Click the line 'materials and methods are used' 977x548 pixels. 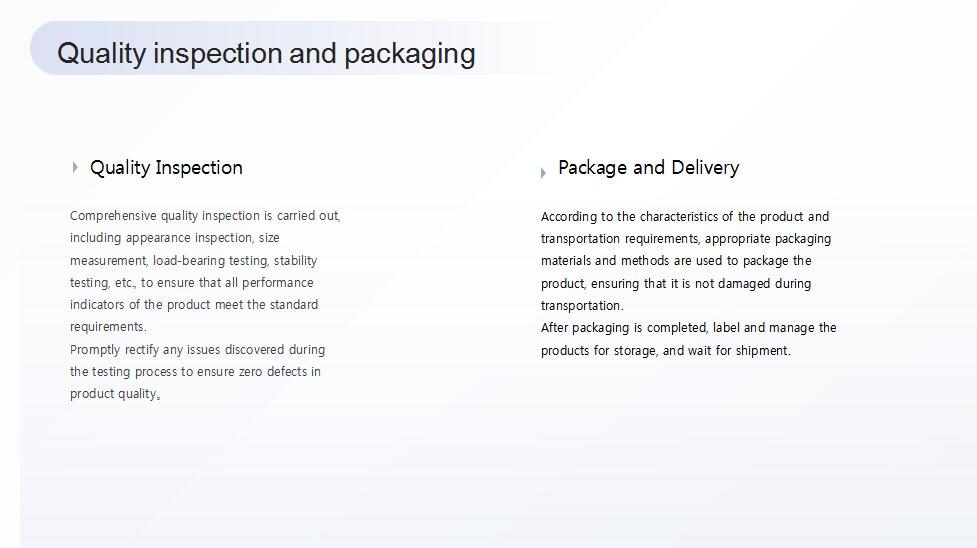(x=676, y=261)
